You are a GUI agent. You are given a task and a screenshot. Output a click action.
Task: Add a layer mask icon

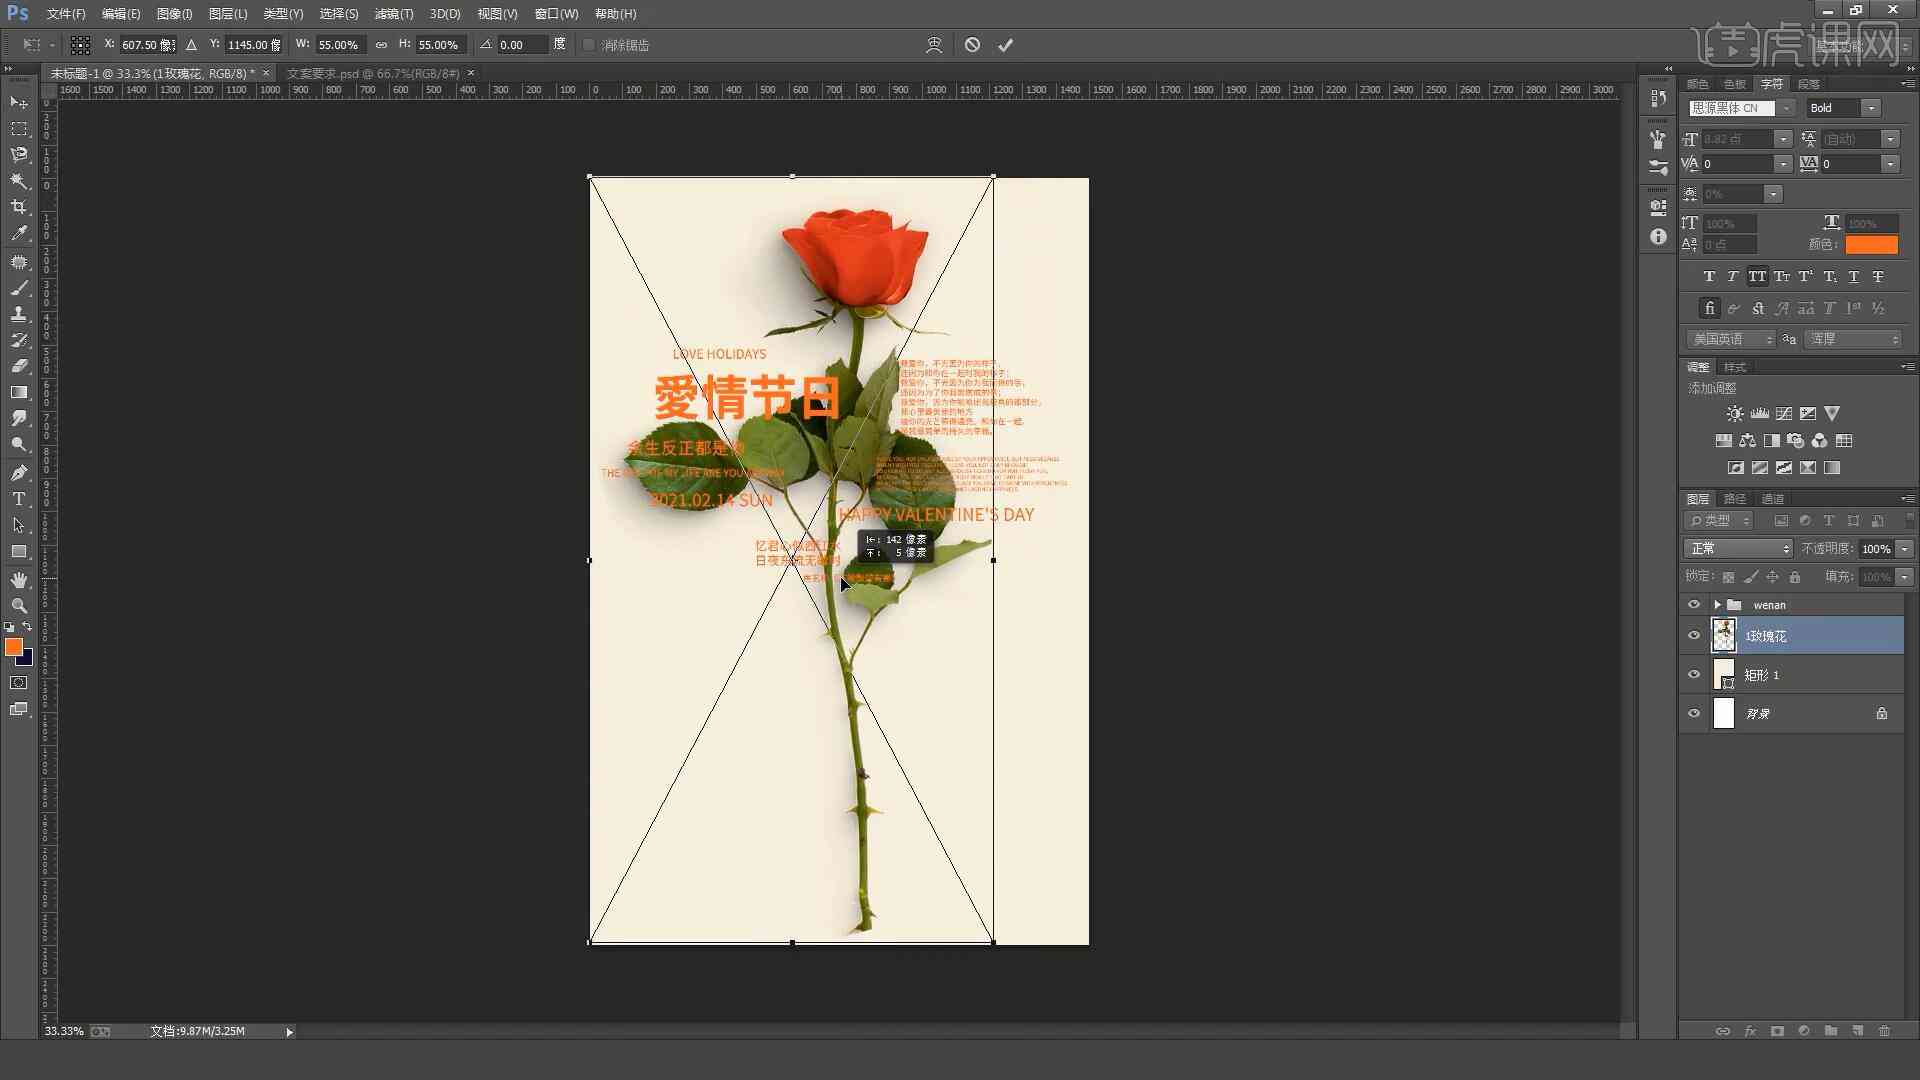tap(1777, 1031)
